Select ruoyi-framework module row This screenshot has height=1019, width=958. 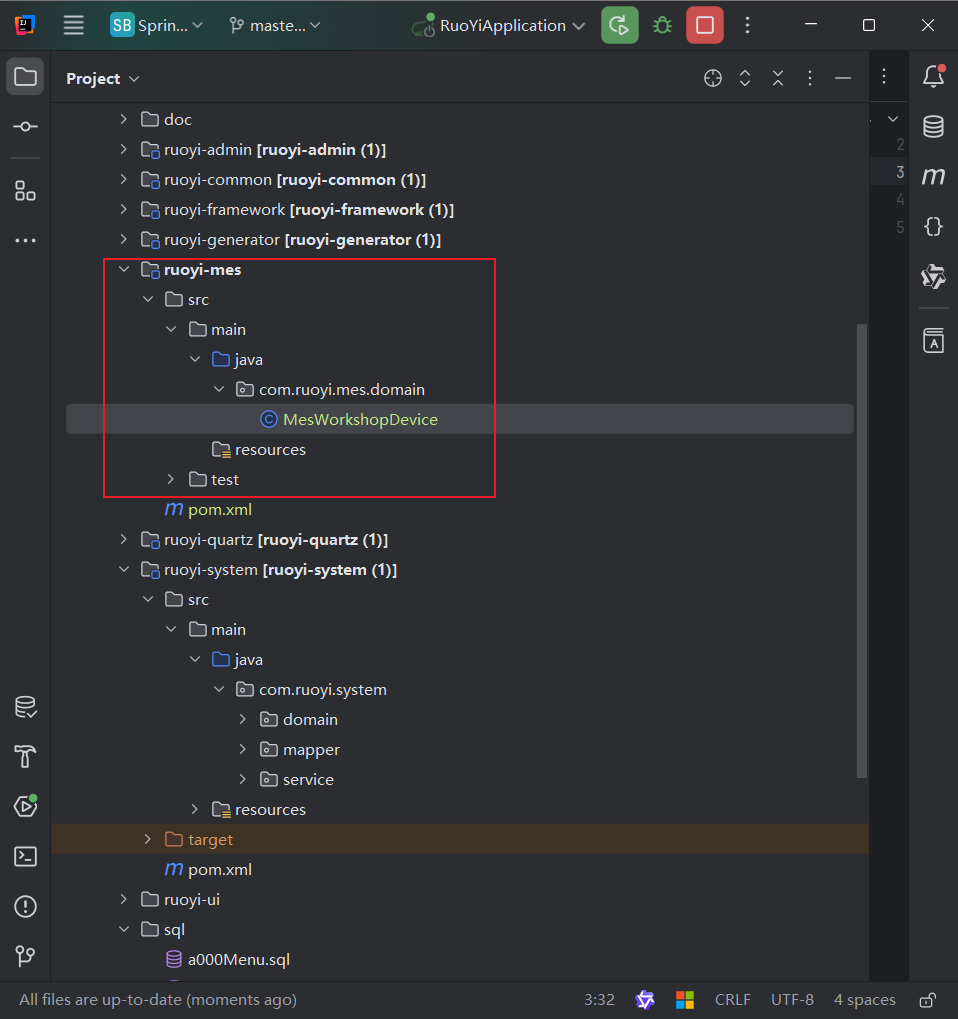tap(460, 209)
